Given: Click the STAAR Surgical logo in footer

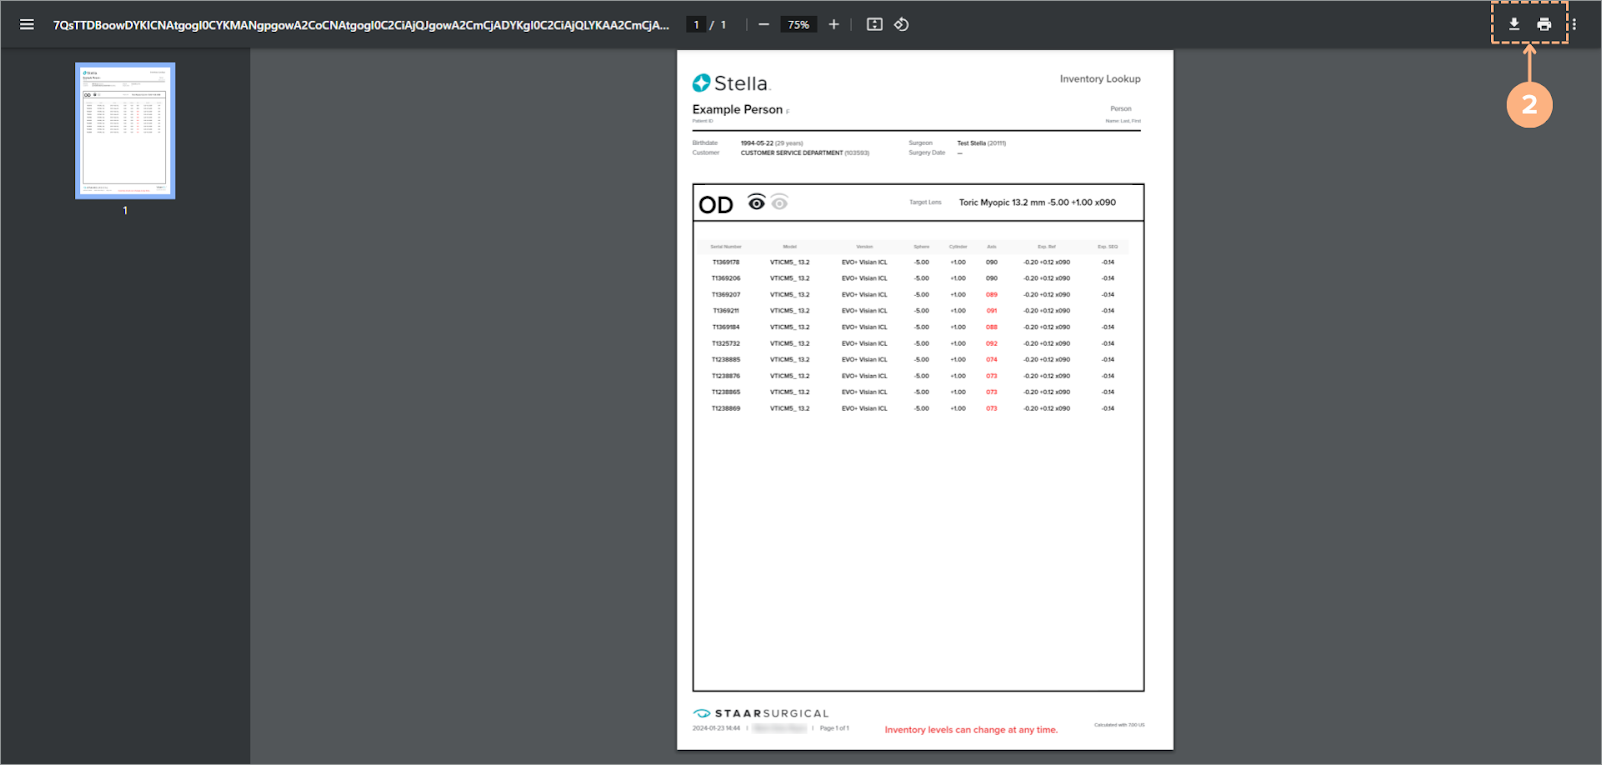Looking at the screenshot, I should [761, 713].
